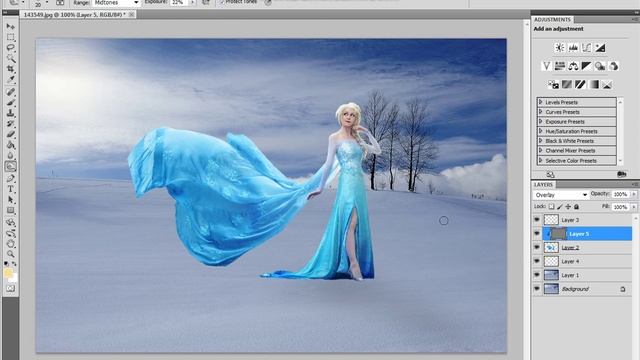Select the Hand tool
640x360 pixels.
pyautogui.click(x=11, y=244)
